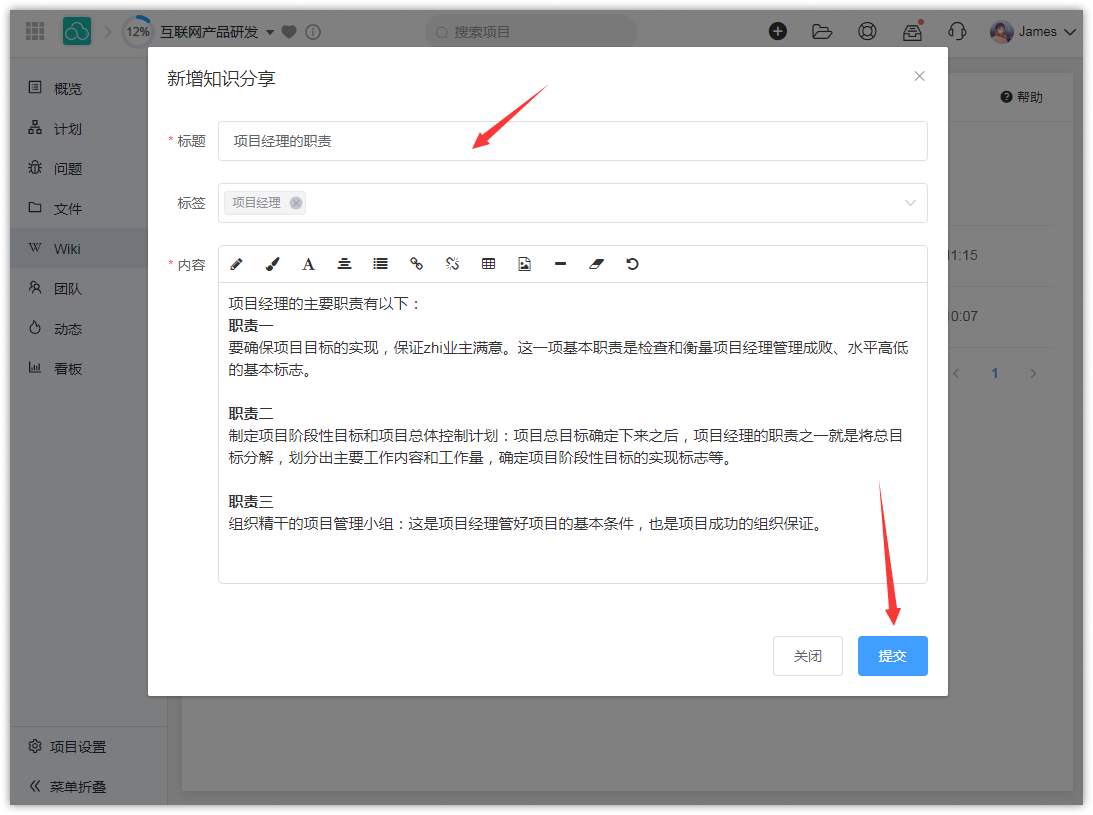Image resolution: width=1093 pixels, height=815 pixels.
Task: Insert a list using the list icon
Action: (x=380, y=264)
